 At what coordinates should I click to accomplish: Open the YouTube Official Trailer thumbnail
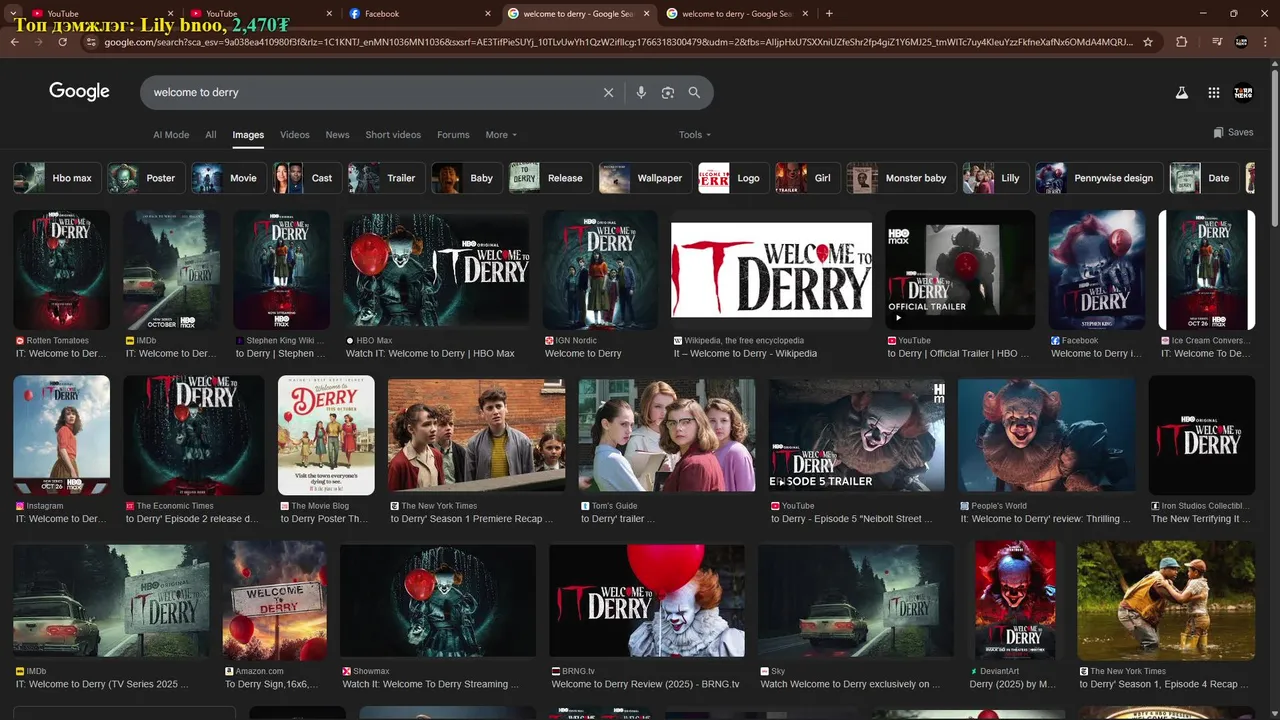click(960, 270)
